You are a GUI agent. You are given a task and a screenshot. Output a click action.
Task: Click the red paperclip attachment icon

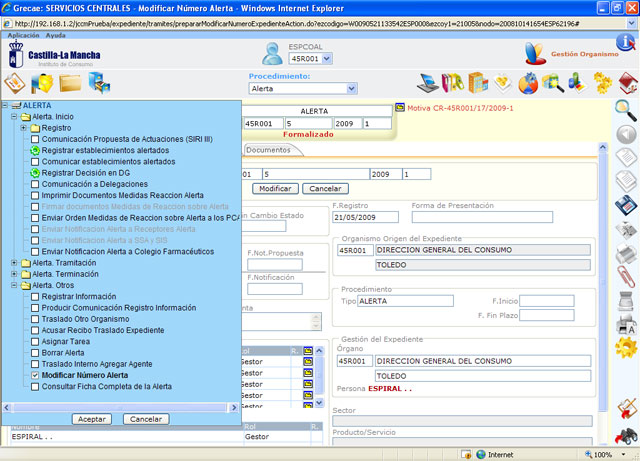point(626,276)
